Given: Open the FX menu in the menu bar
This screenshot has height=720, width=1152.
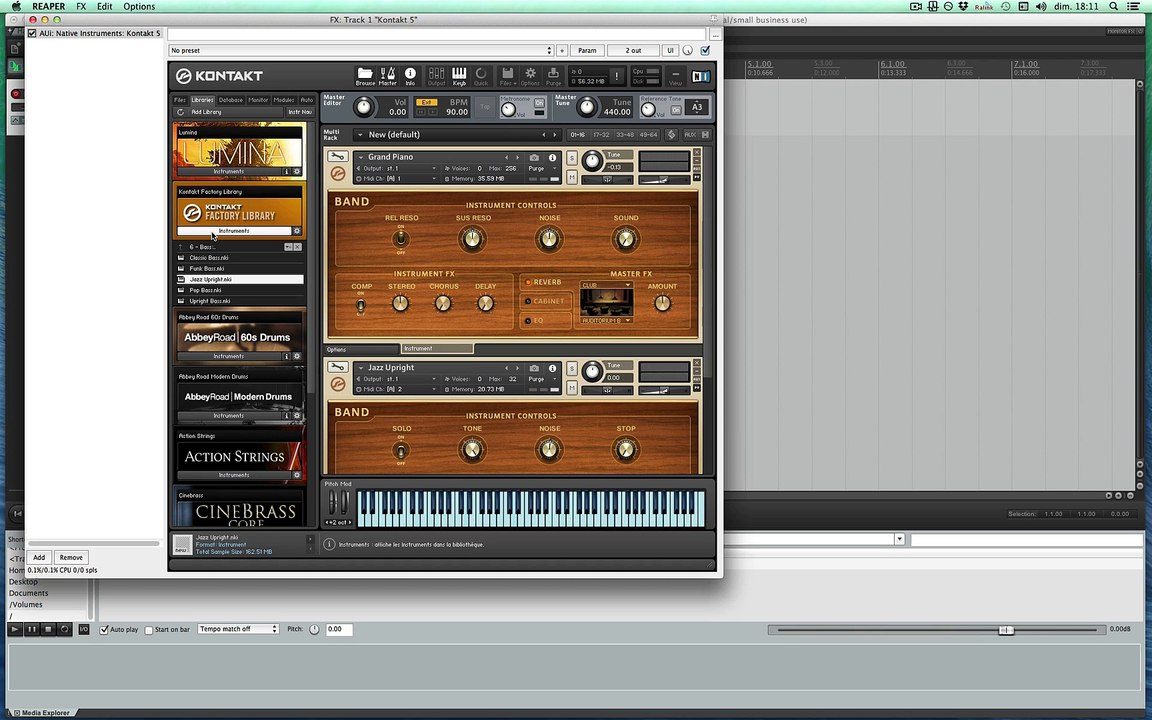Looking at the screenshot, I should 81,6.
